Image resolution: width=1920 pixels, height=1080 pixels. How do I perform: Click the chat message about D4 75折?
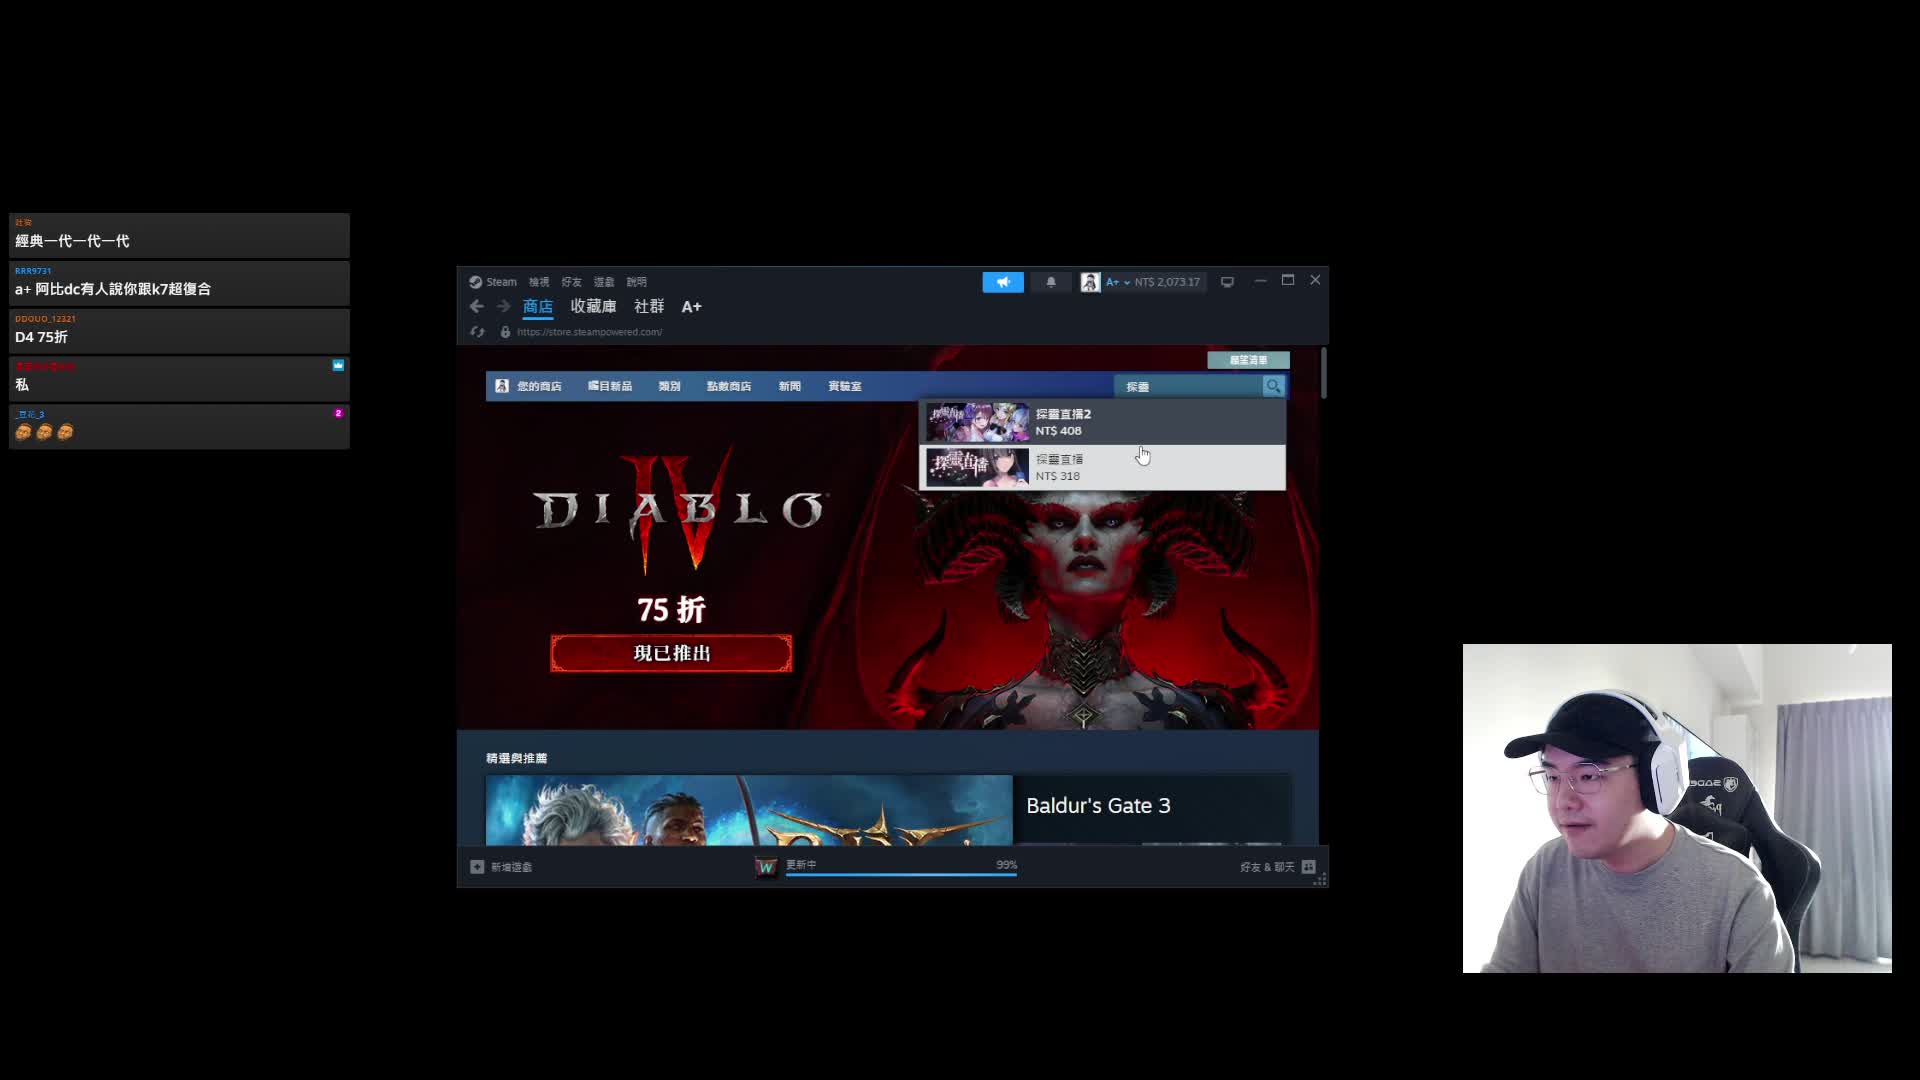pos(179,331)
